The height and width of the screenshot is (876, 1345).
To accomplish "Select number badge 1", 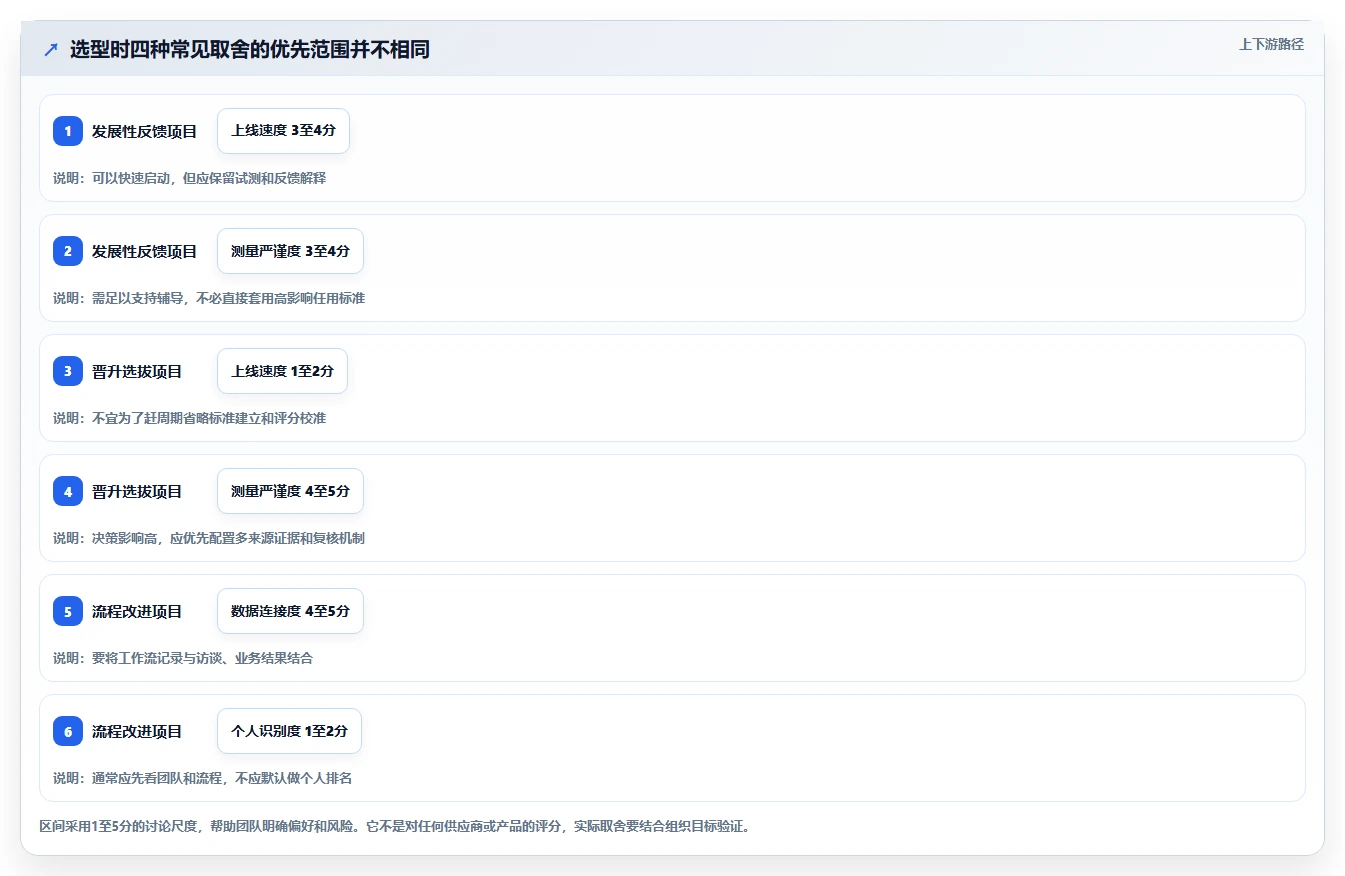I will point(68,131).
